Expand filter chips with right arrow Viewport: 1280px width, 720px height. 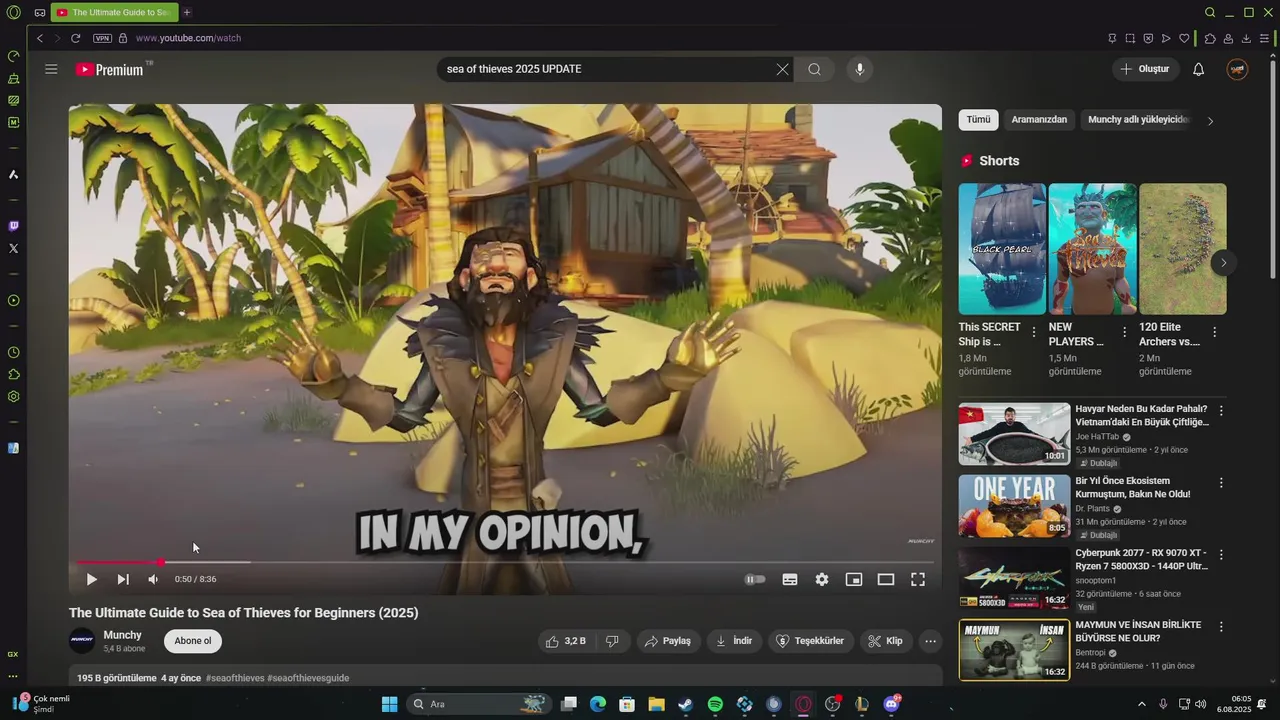click(x=1210, y=121)
